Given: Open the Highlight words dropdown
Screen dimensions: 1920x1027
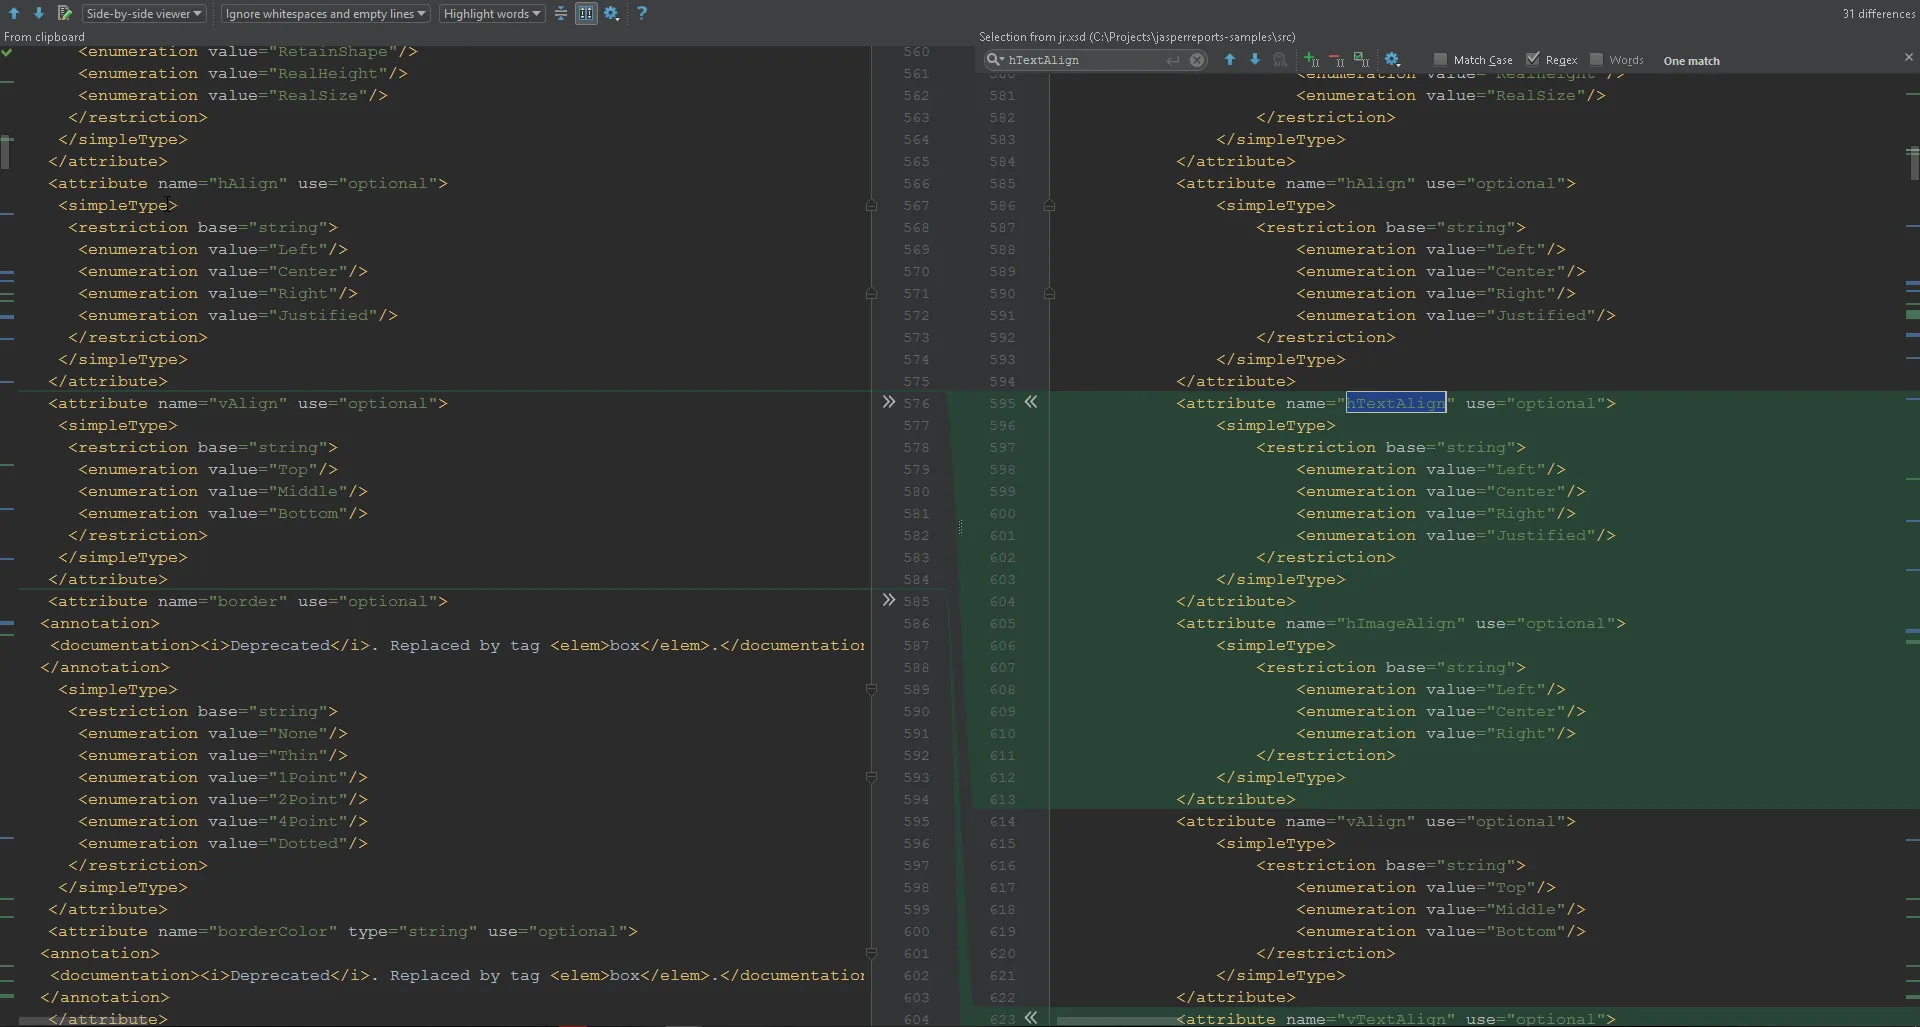Looking at the screenshot, I should click(492, 13).
